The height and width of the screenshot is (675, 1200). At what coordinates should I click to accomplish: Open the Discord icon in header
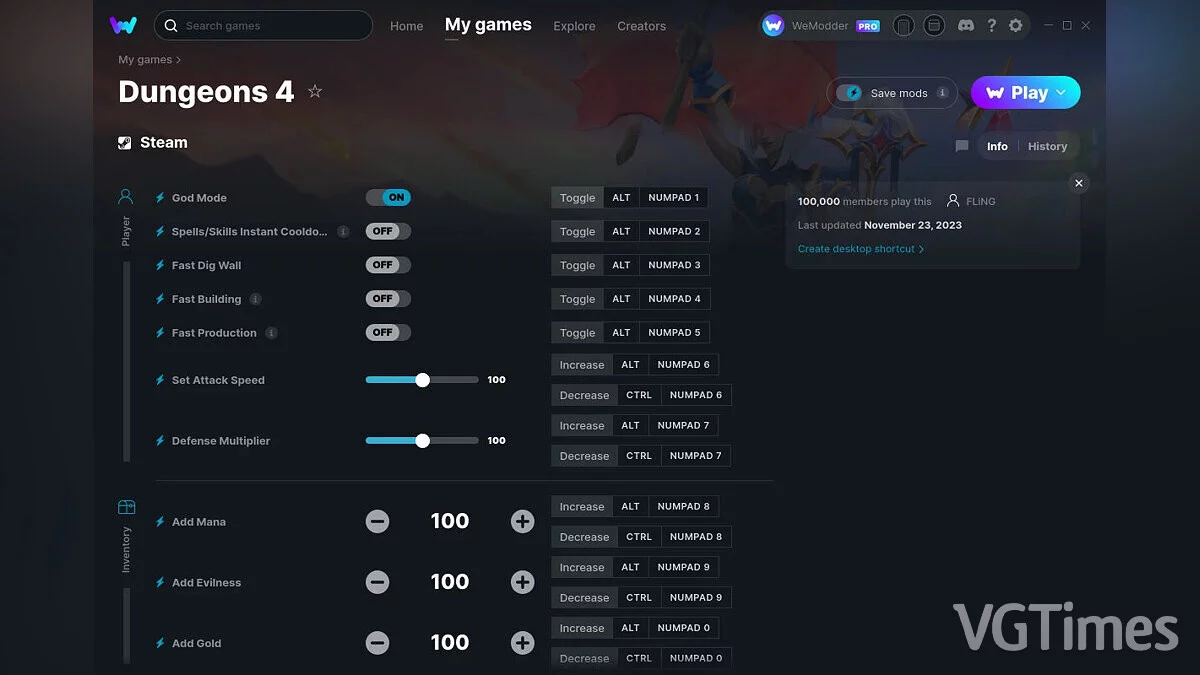pos(966,26)
